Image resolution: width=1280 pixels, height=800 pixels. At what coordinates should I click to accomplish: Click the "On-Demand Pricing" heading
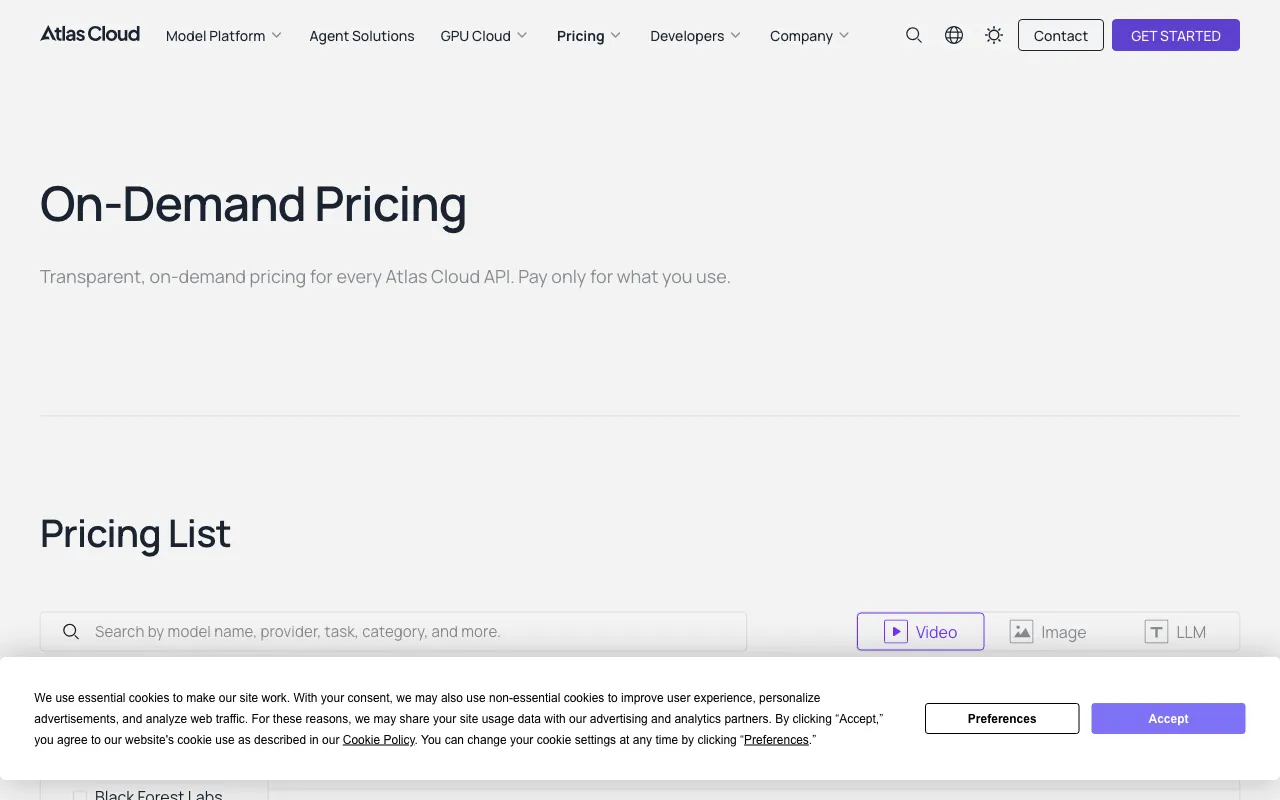(253, 204)
